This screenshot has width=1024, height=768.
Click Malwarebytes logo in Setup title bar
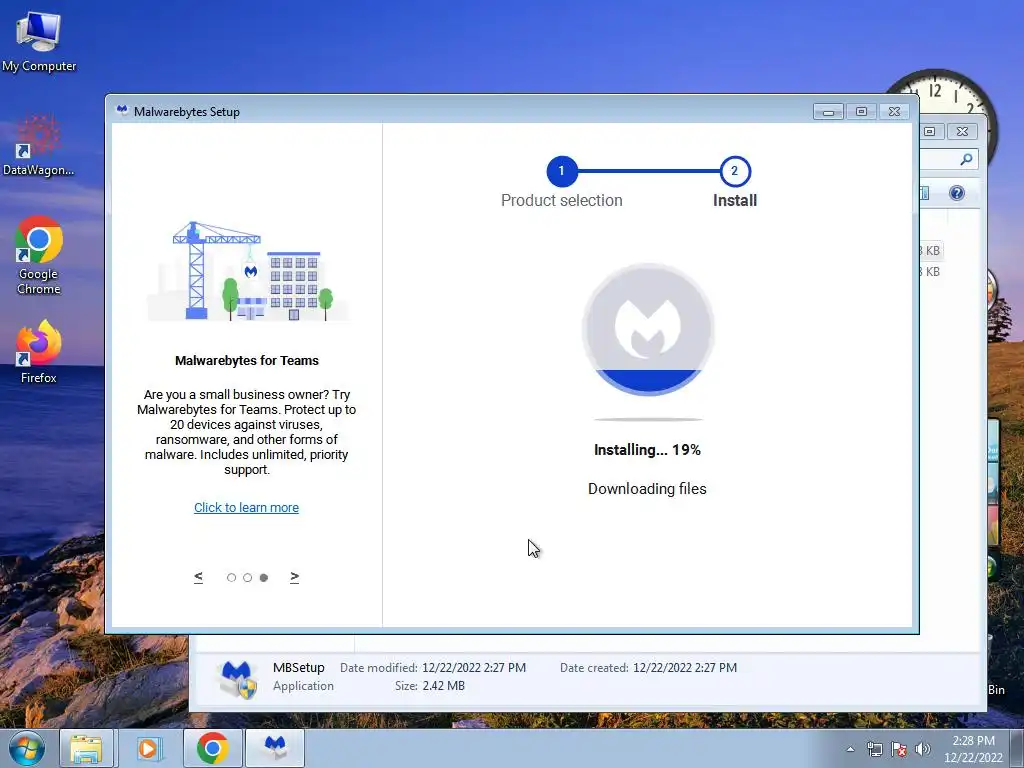pos(122,111)
